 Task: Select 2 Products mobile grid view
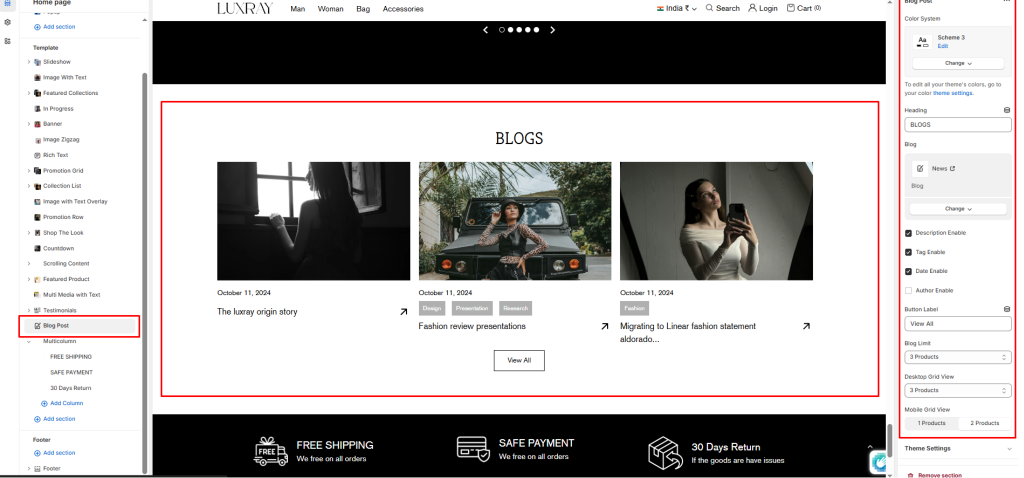pos(985,423)
